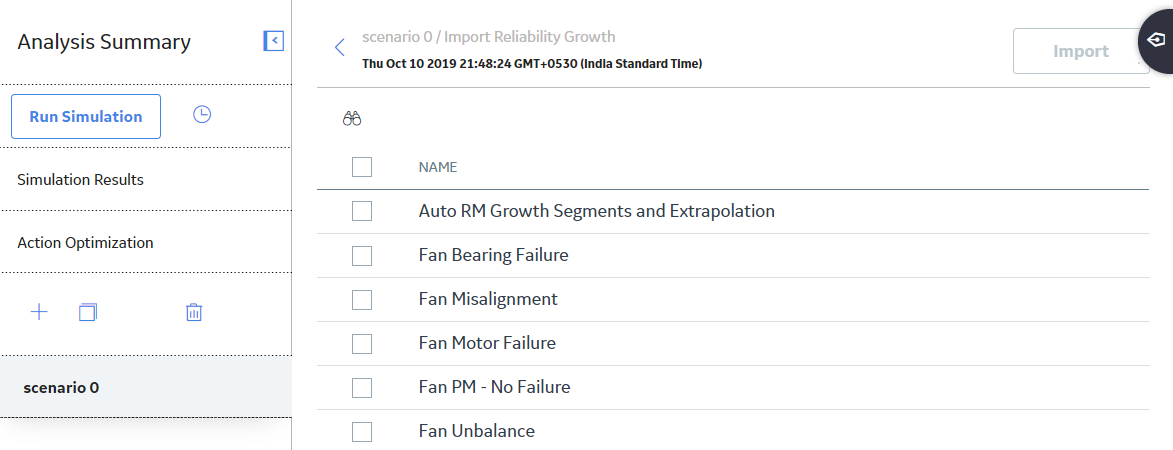Collapse the Analysis Summary panel
Image resolution: width=1173 pixels, height=450 pixels.
pos(274,41)
